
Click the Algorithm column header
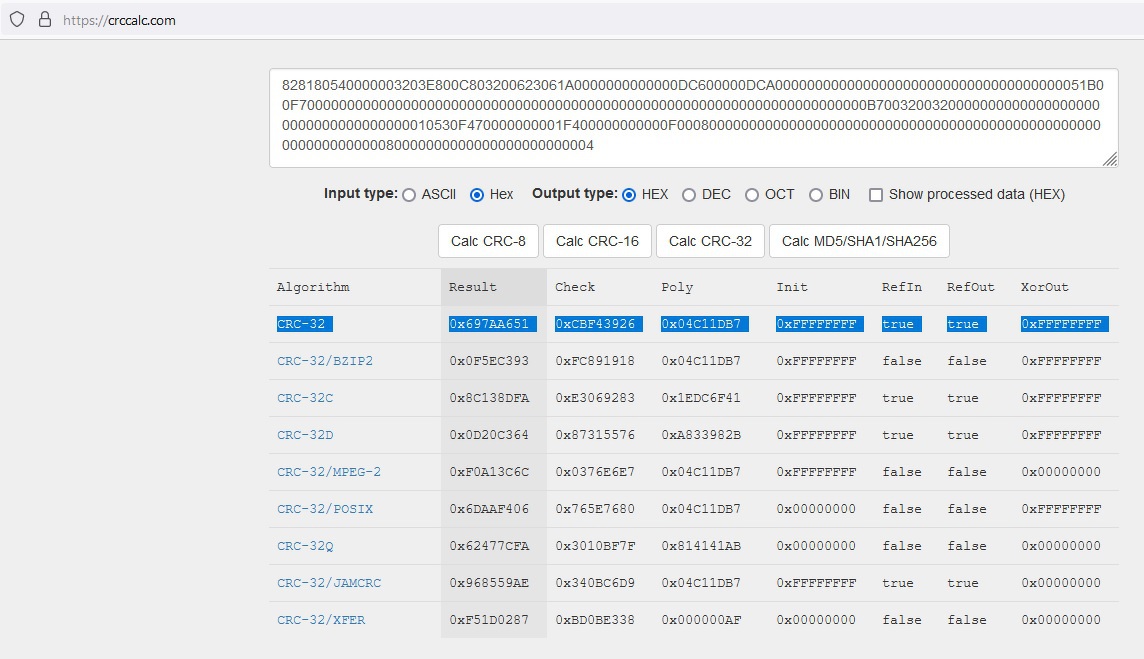[313, 287]
